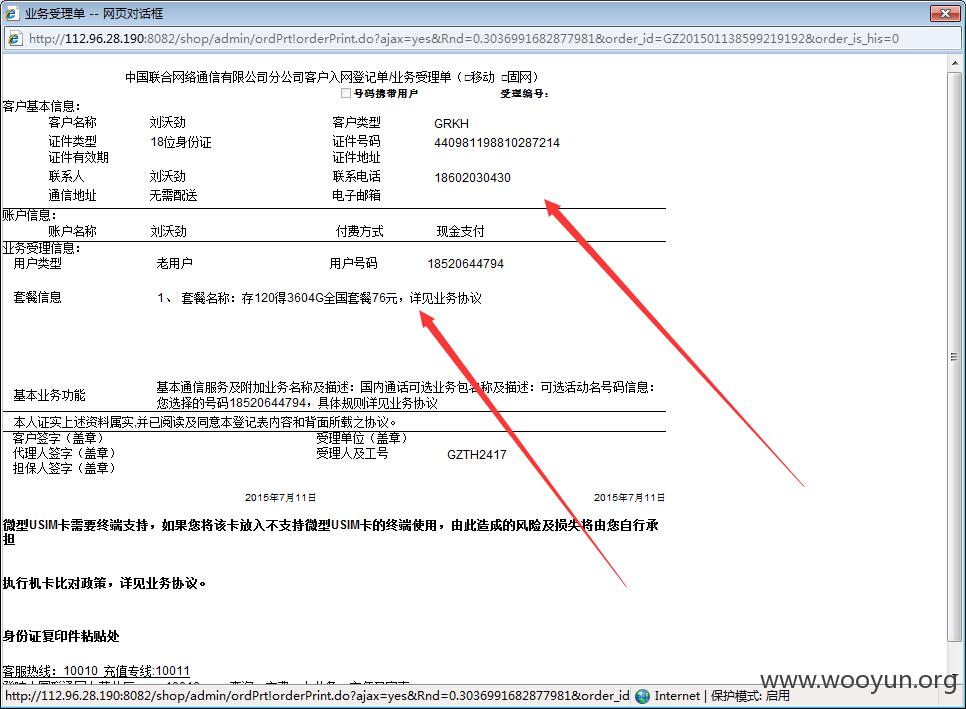Click the 担保人签字（盖章）label
The image size is (966, 709).
[x=64, y=468]
